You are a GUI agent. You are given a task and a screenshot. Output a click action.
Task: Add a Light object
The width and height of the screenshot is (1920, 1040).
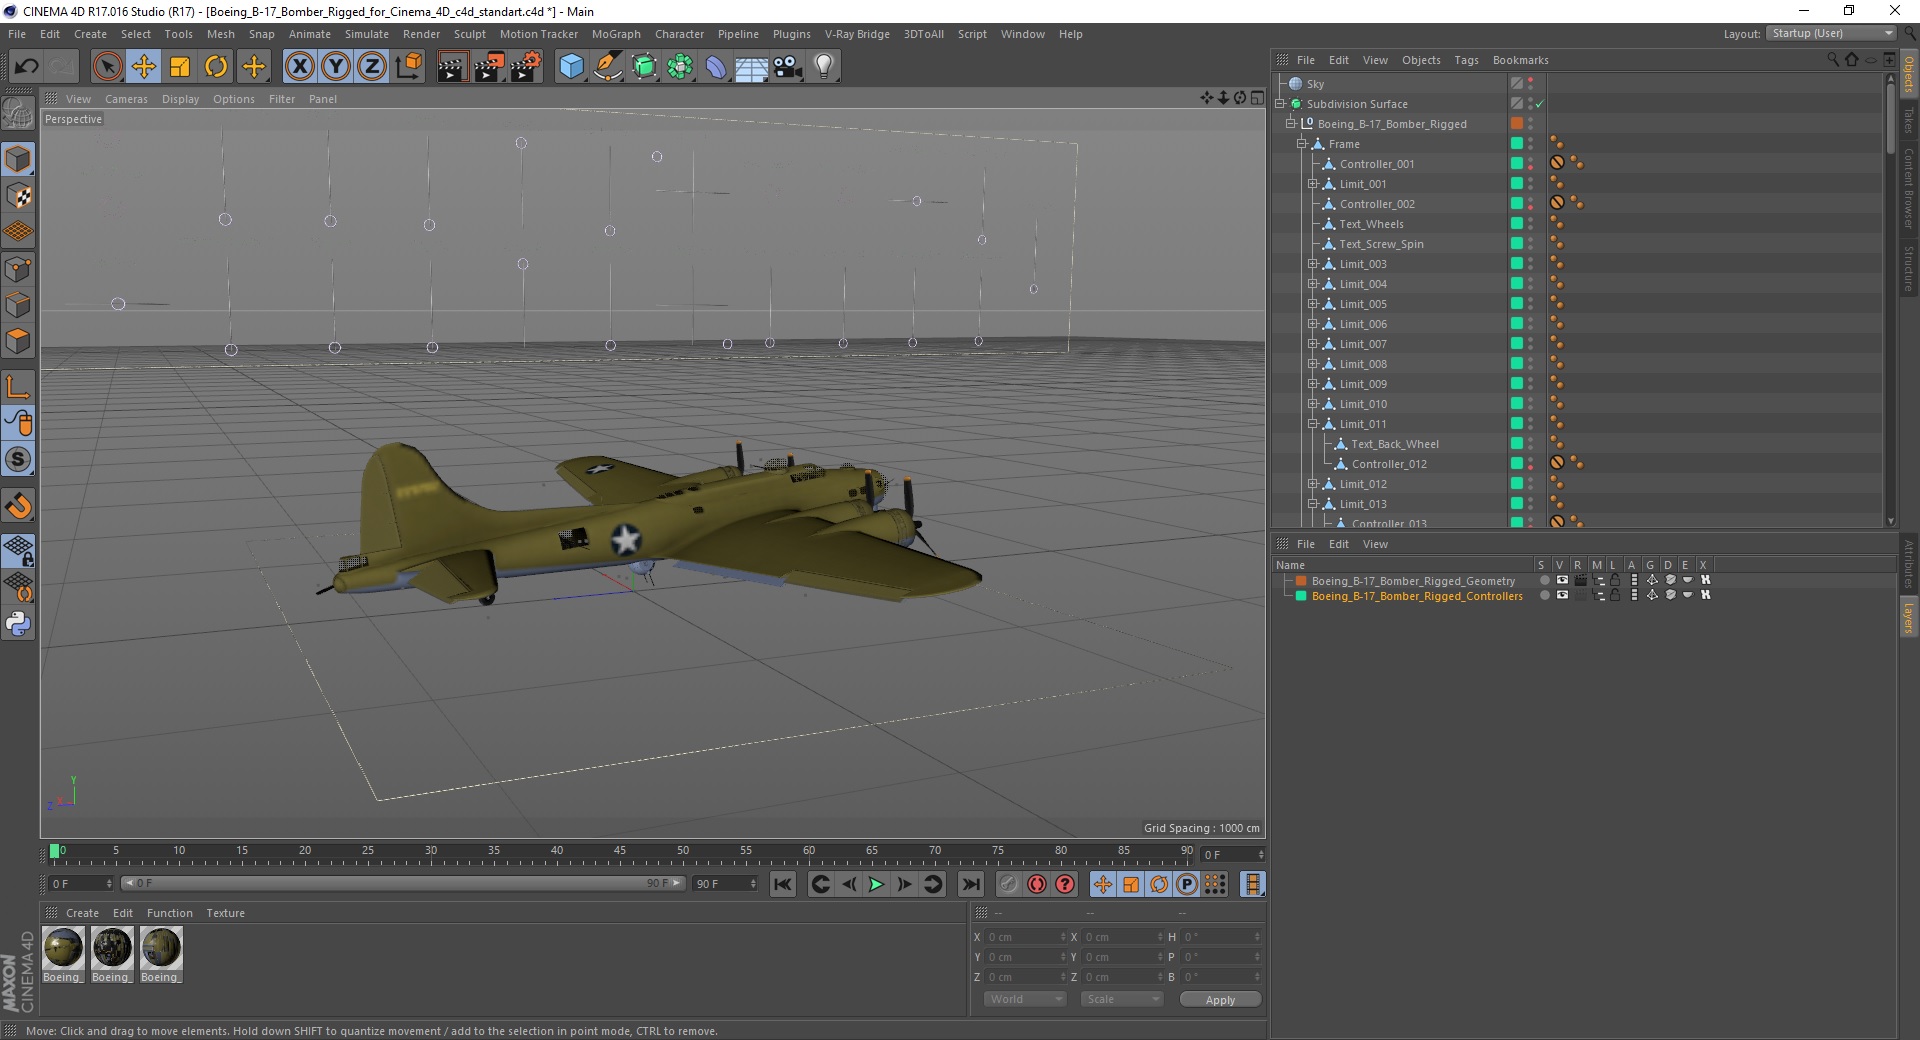[x=824, y=67]
